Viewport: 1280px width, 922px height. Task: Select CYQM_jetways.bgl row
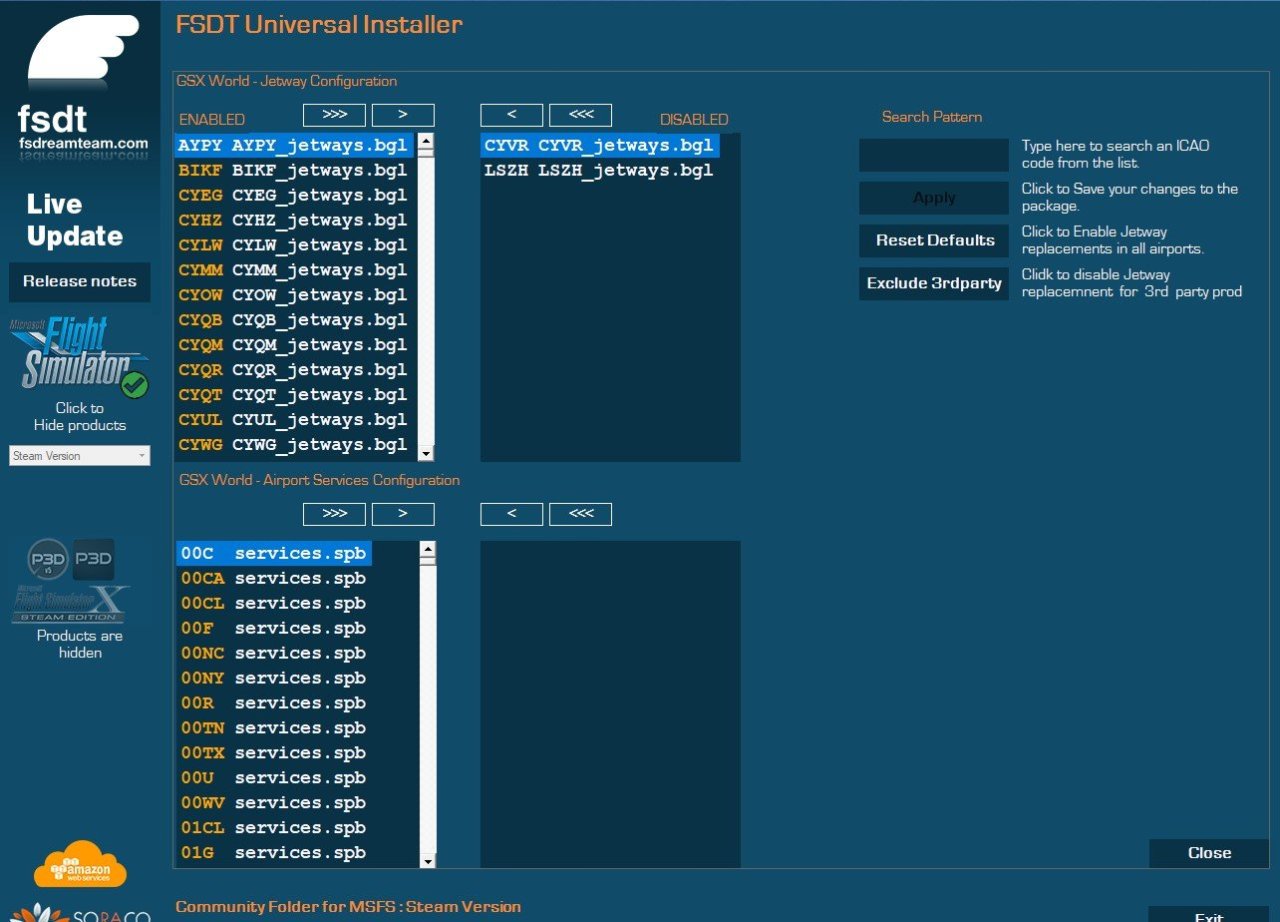click(295, 346)
